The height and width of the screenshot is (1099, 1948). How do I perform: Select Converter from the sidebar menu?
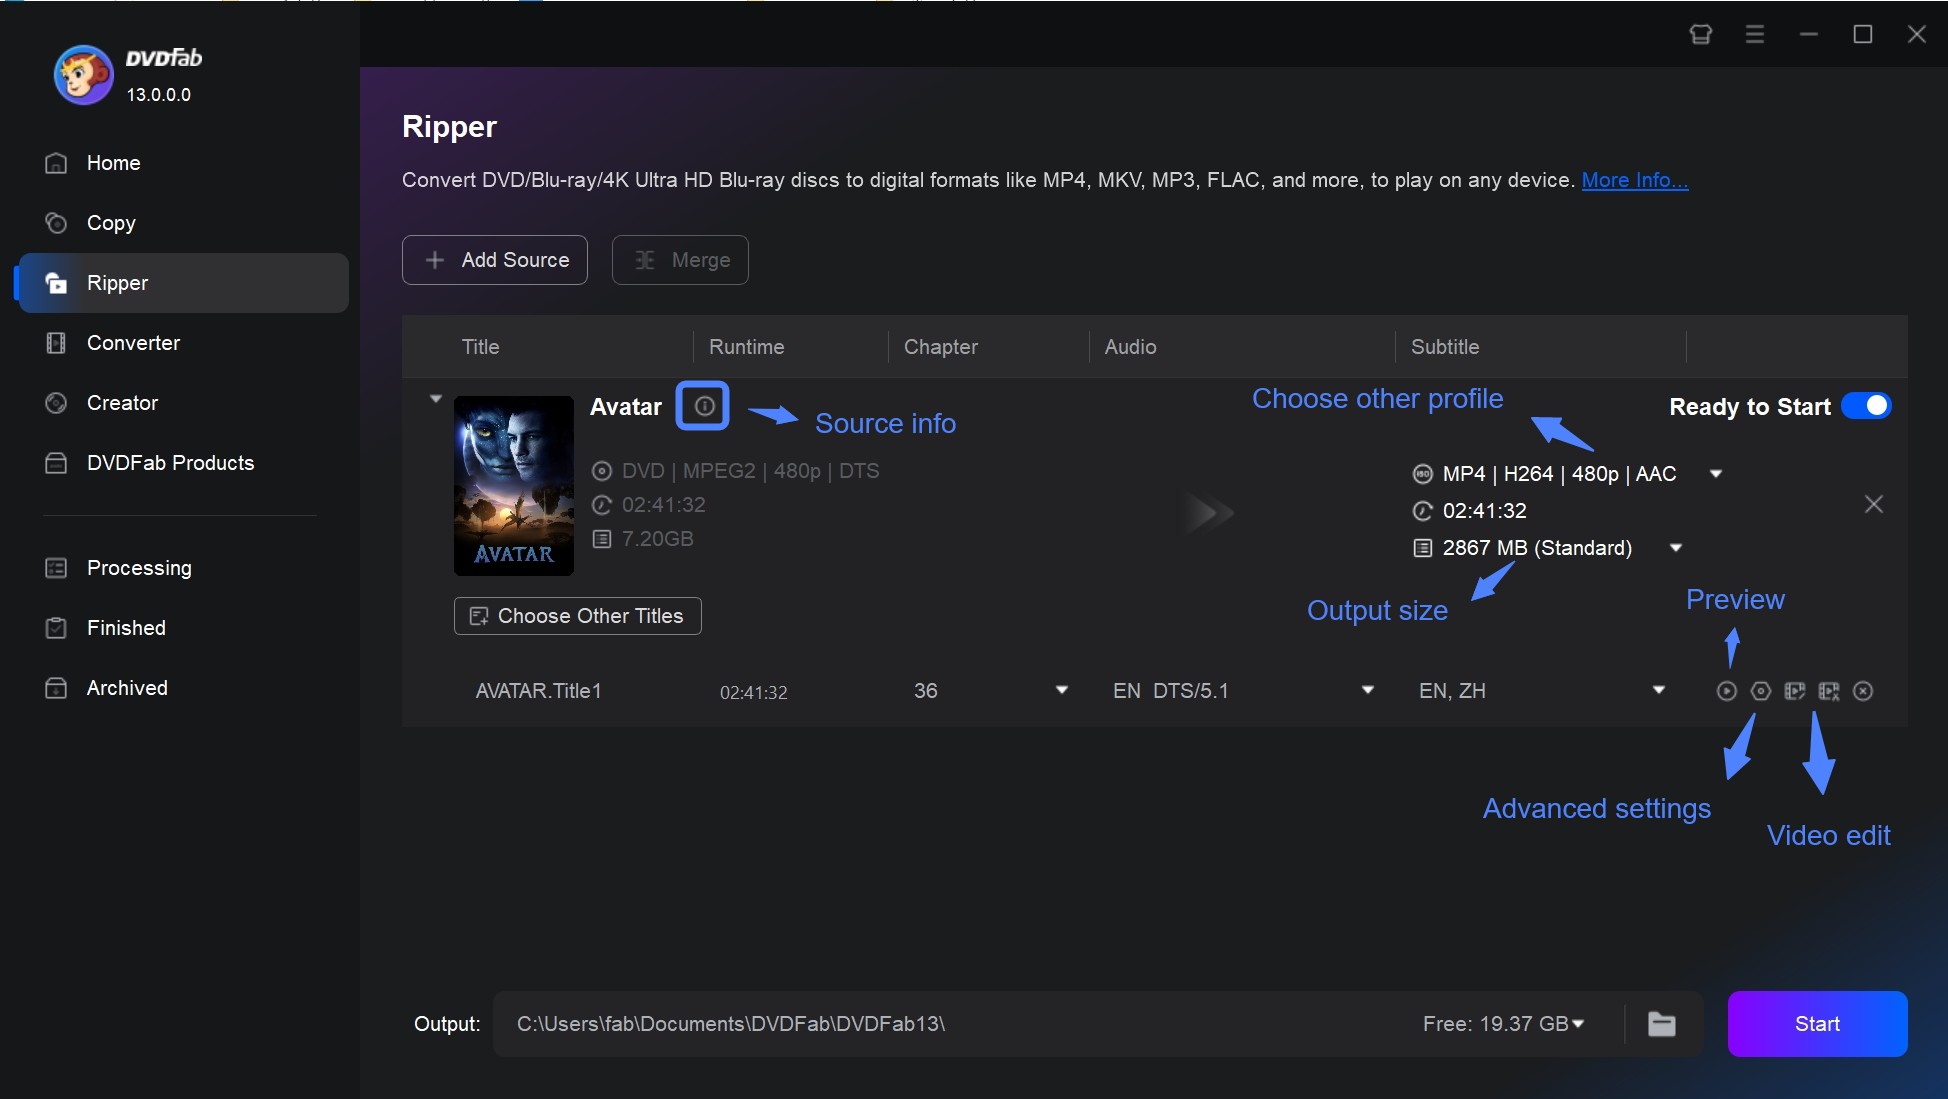[x=132, y=341]
